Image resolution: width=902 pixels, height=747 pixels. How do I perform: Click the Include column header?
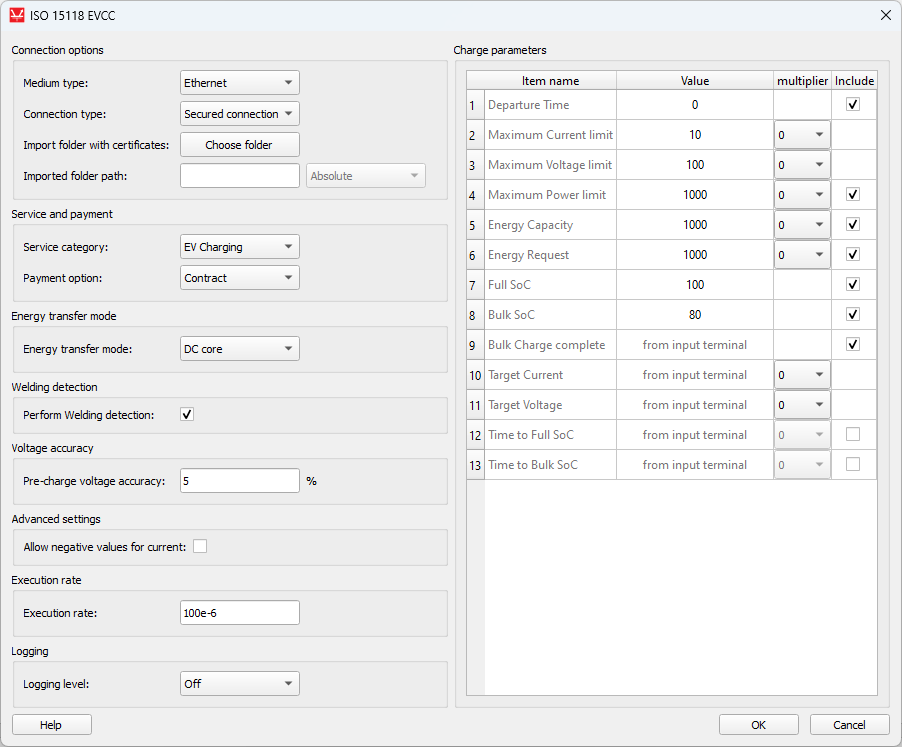tap(854, 81)
